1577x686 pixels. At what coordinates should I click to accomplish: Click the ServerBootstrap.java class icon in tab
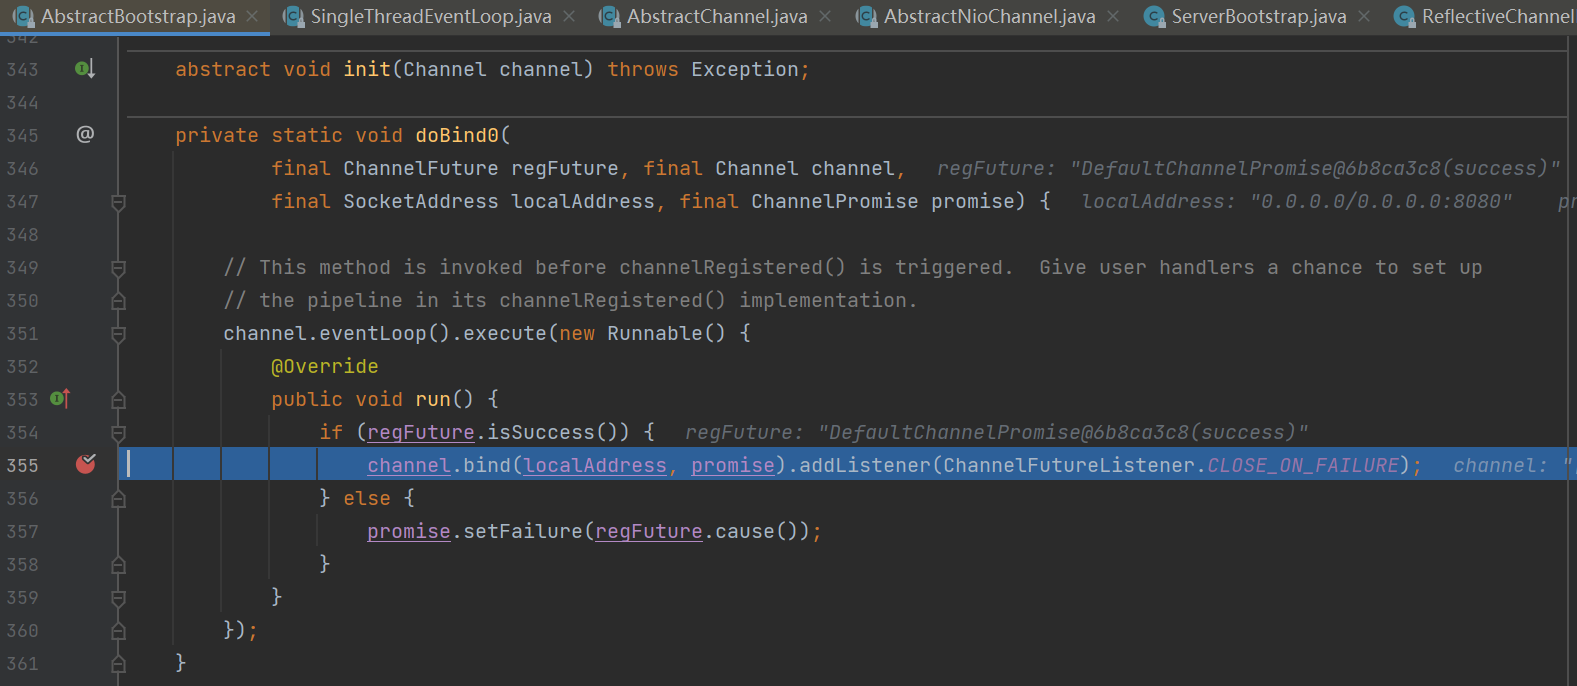1154,16
